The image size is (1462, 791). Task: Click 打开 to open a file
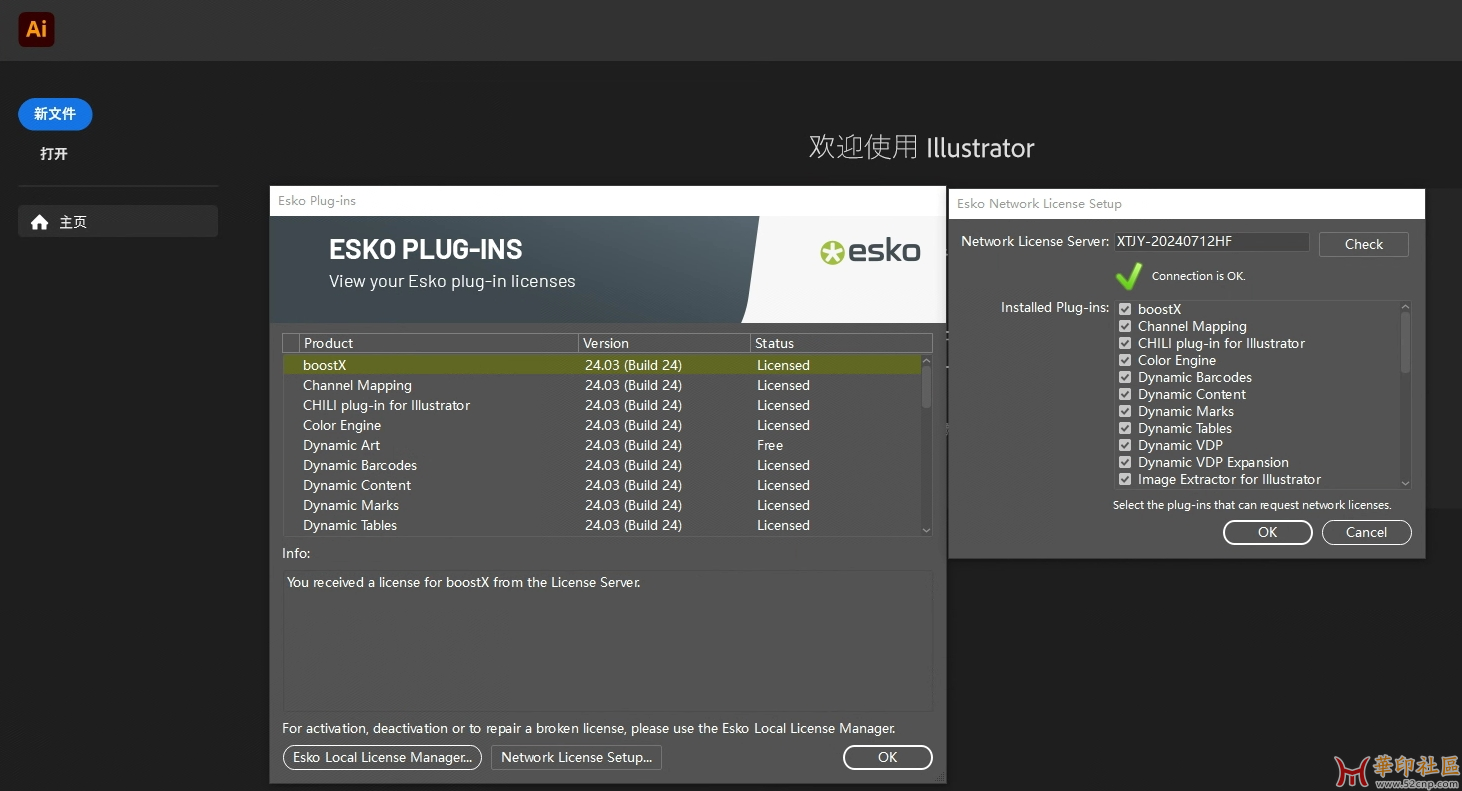click(54, 154)
